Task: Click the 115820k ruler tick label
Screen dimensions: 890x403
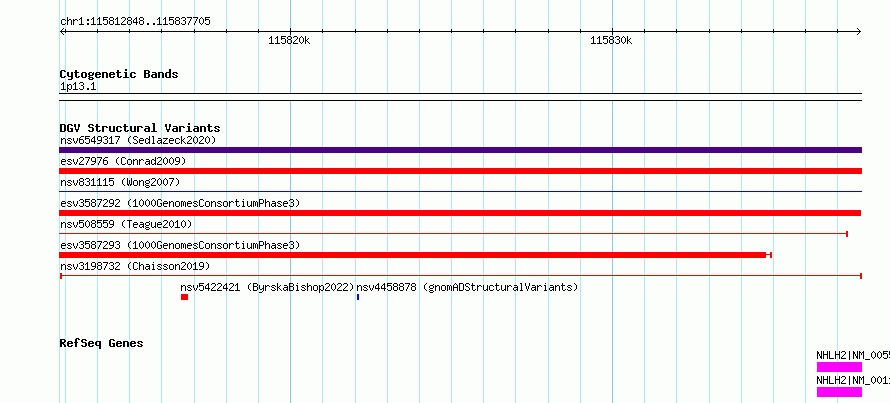Action: coord(289,40)
